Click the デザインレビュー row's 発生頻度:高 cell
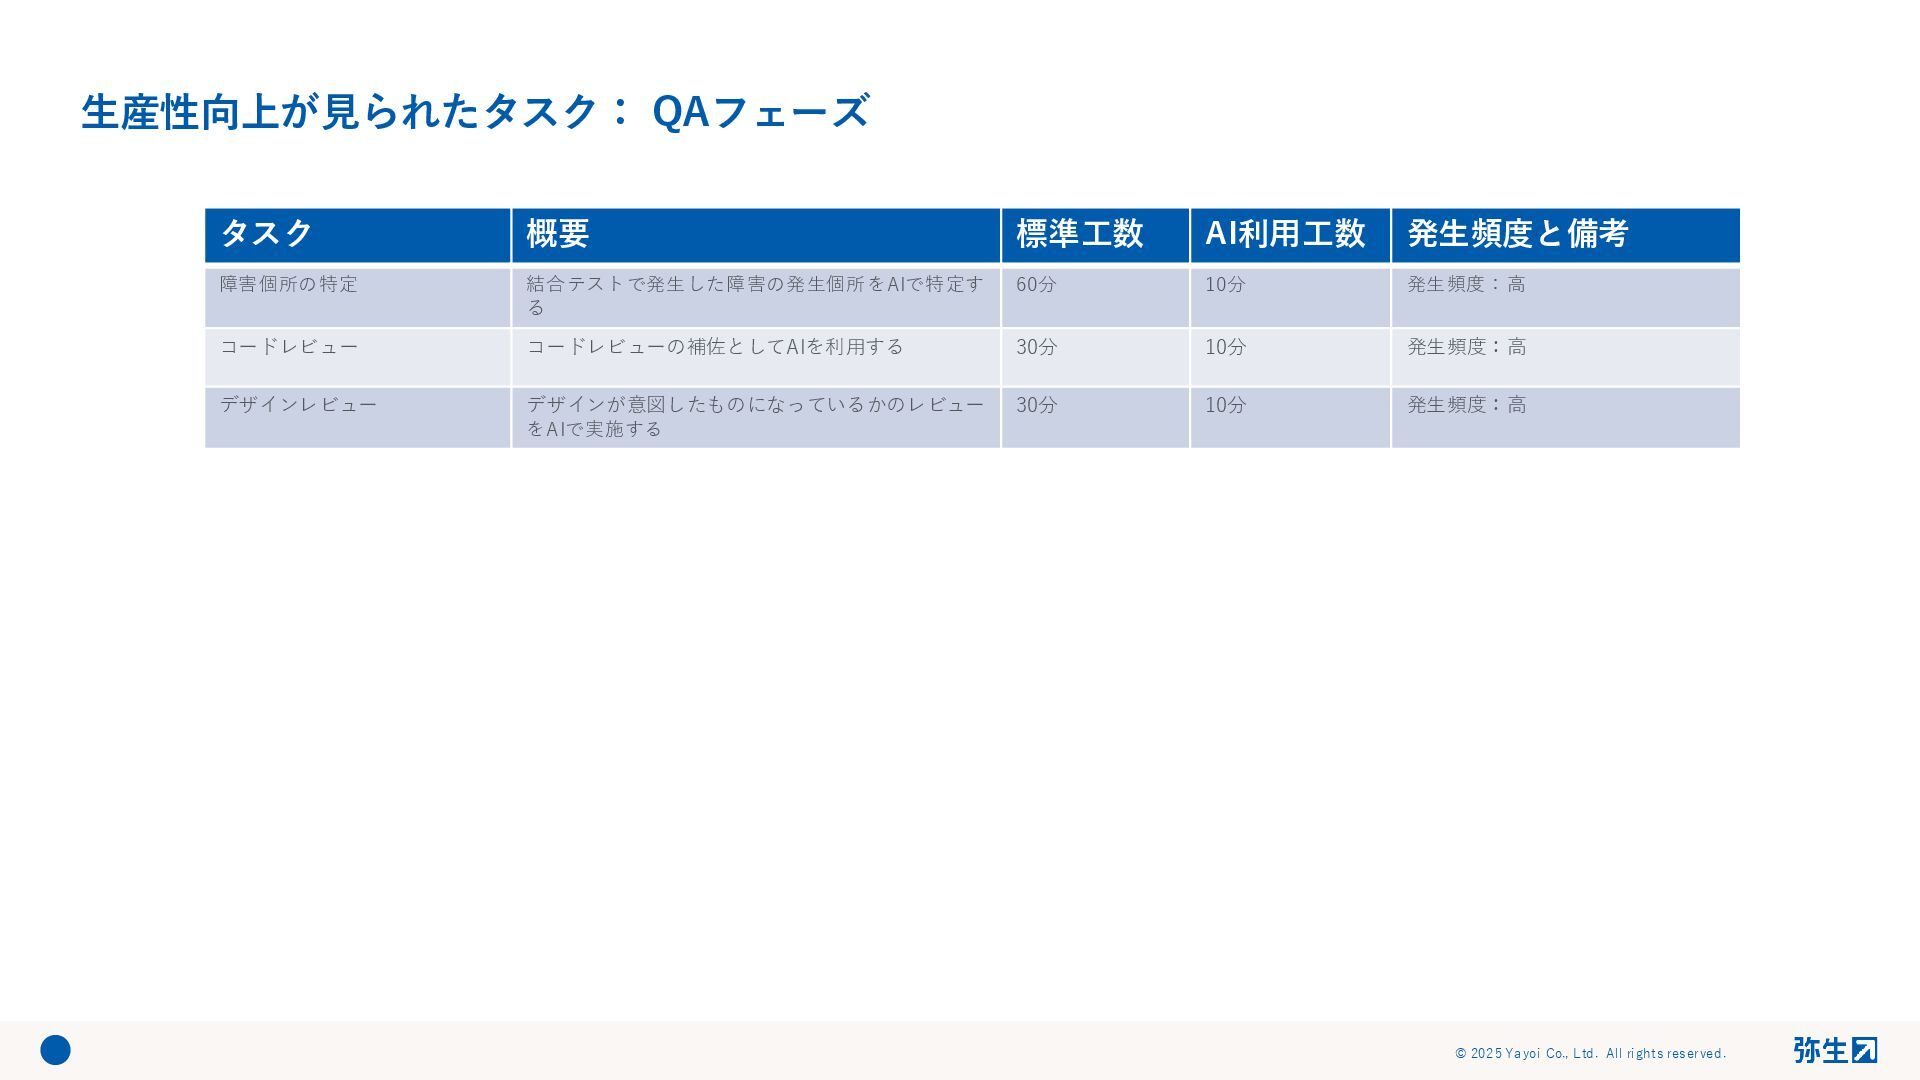This screenshot has width=1920, height=1080. click(1564, 417)
